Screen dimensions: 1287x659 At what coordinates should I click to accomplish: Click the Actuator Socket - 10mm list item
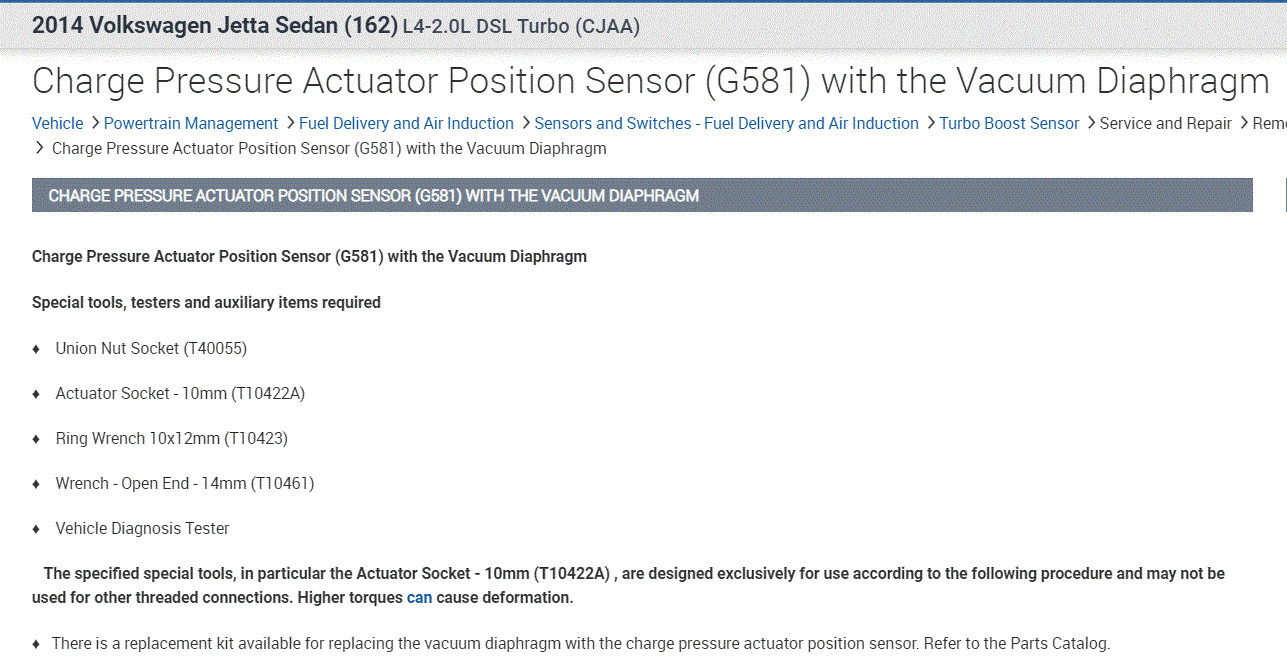point(180,394)
